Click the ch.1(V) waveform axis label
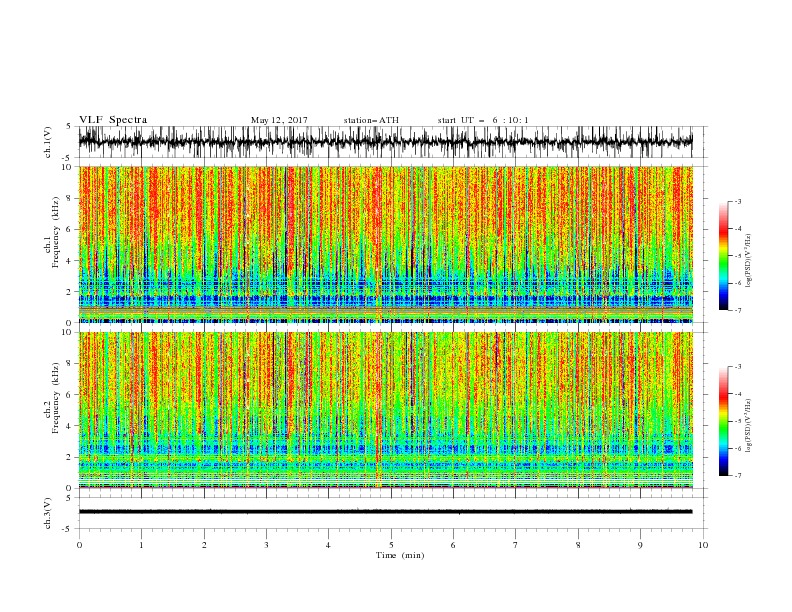 [x=48, y=142]
